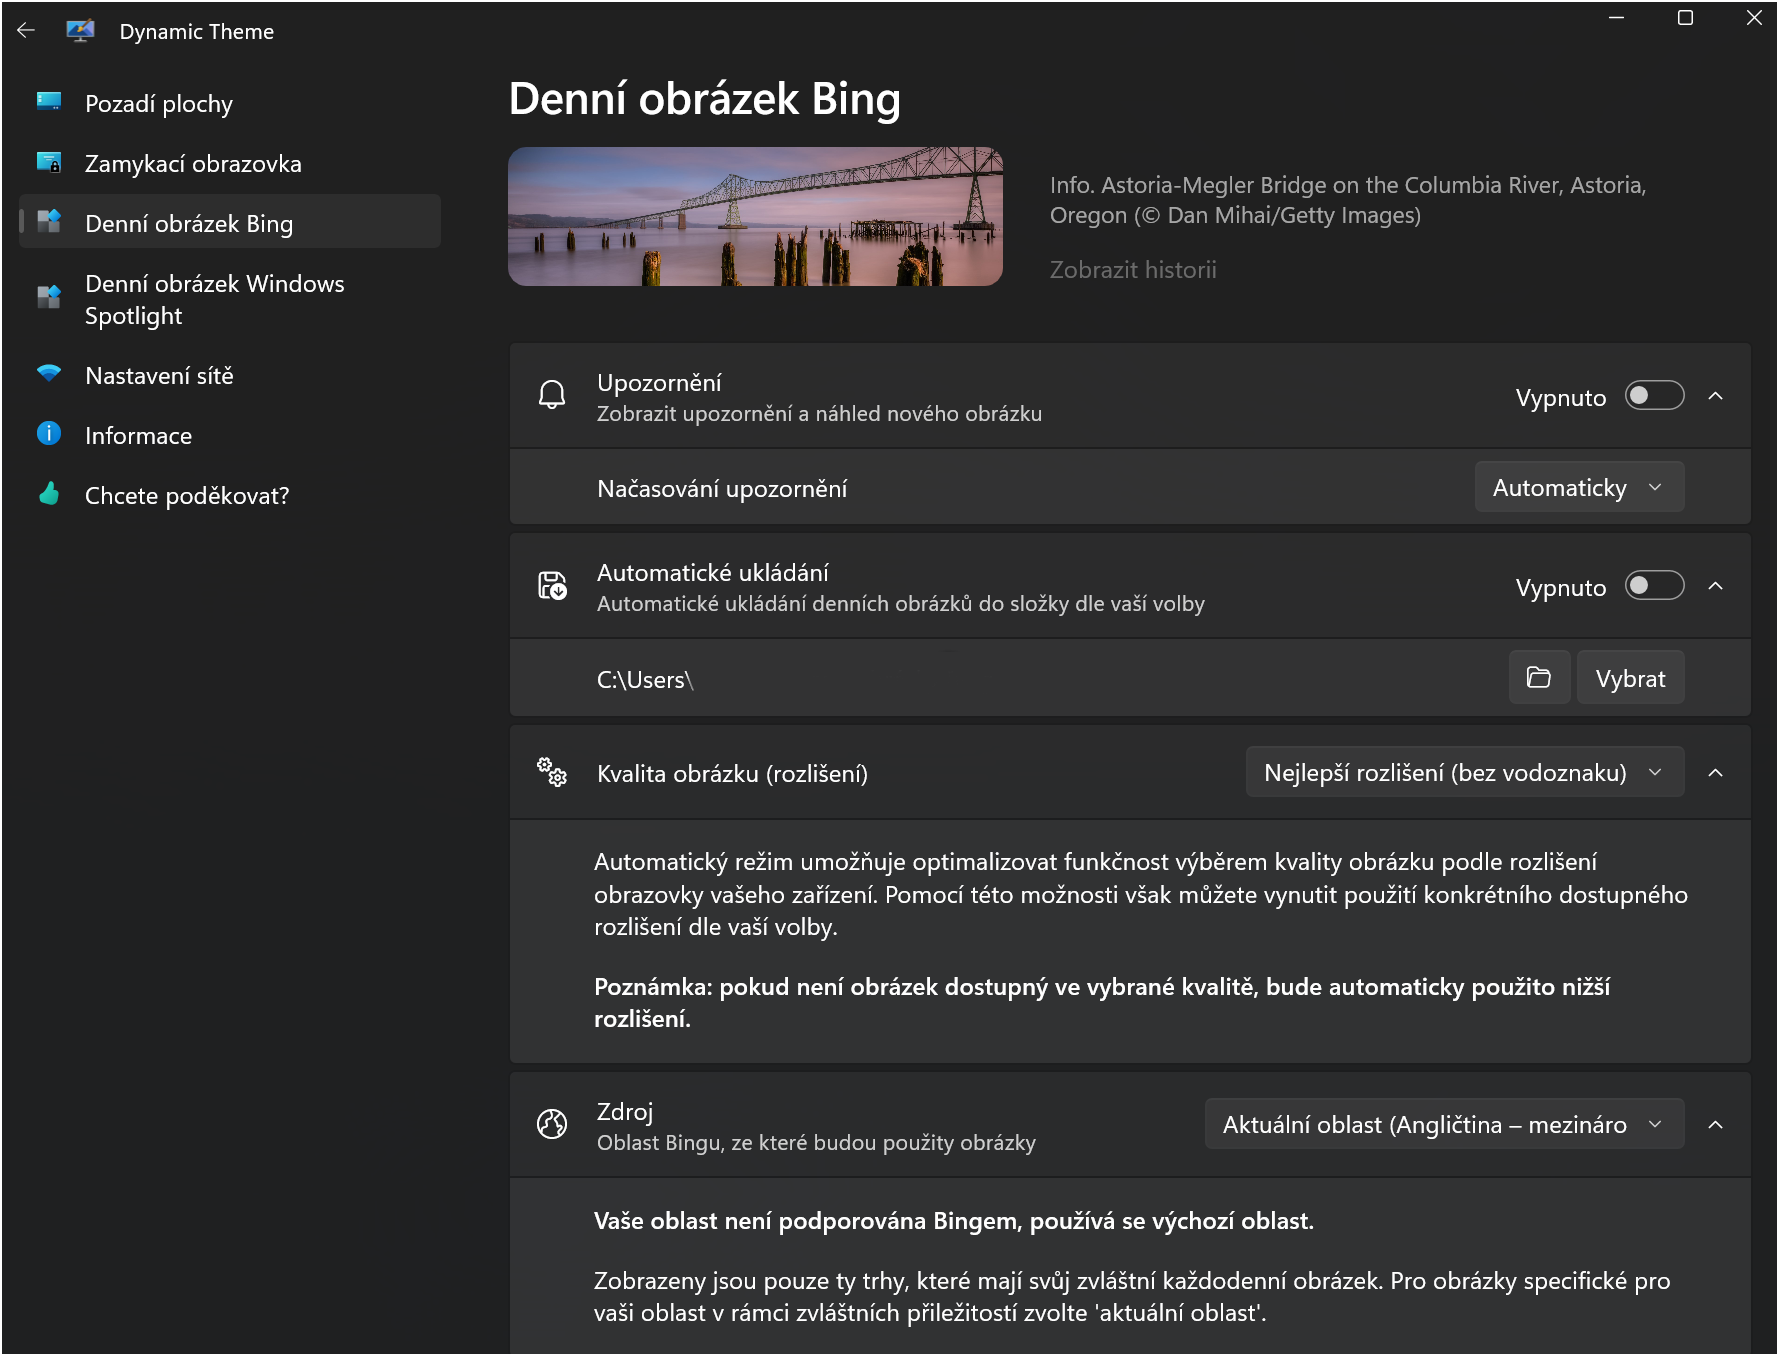Click the Astoria-Megler Bridge preview image

pos(755,217)
